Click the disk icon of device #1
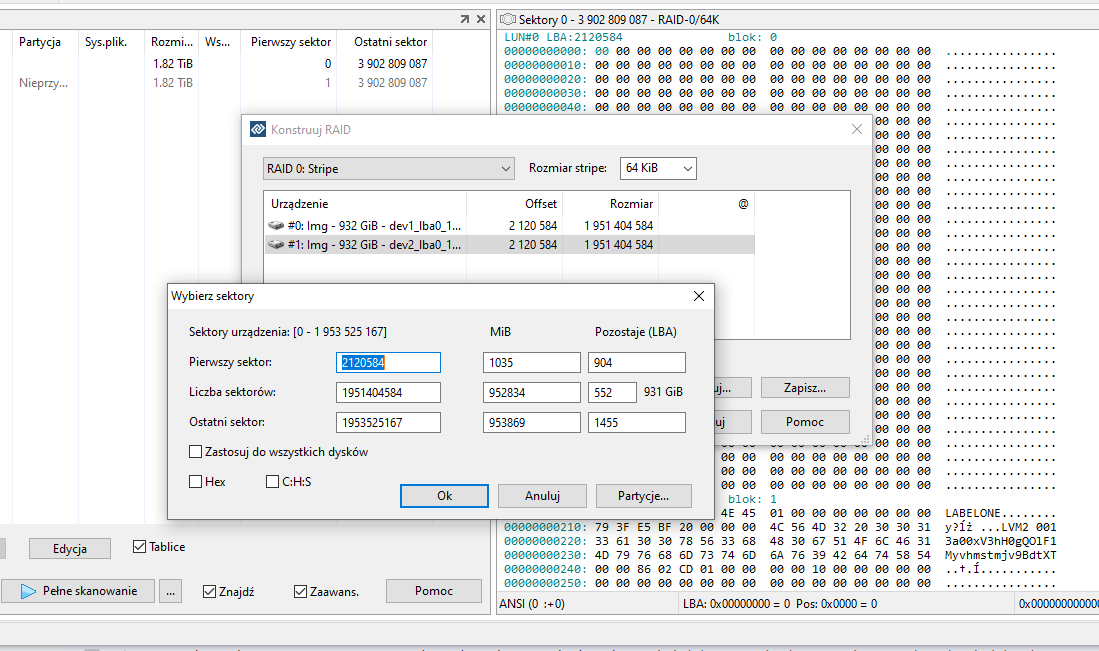The width and height of the screenshot is (1099, 651). (276, 245)
